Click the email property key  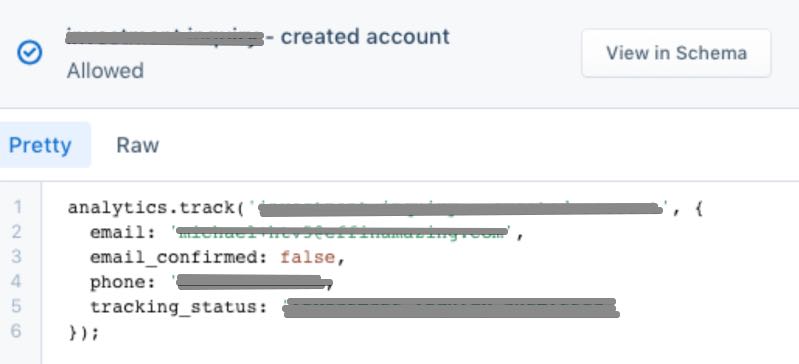click(x=122, y=232)
